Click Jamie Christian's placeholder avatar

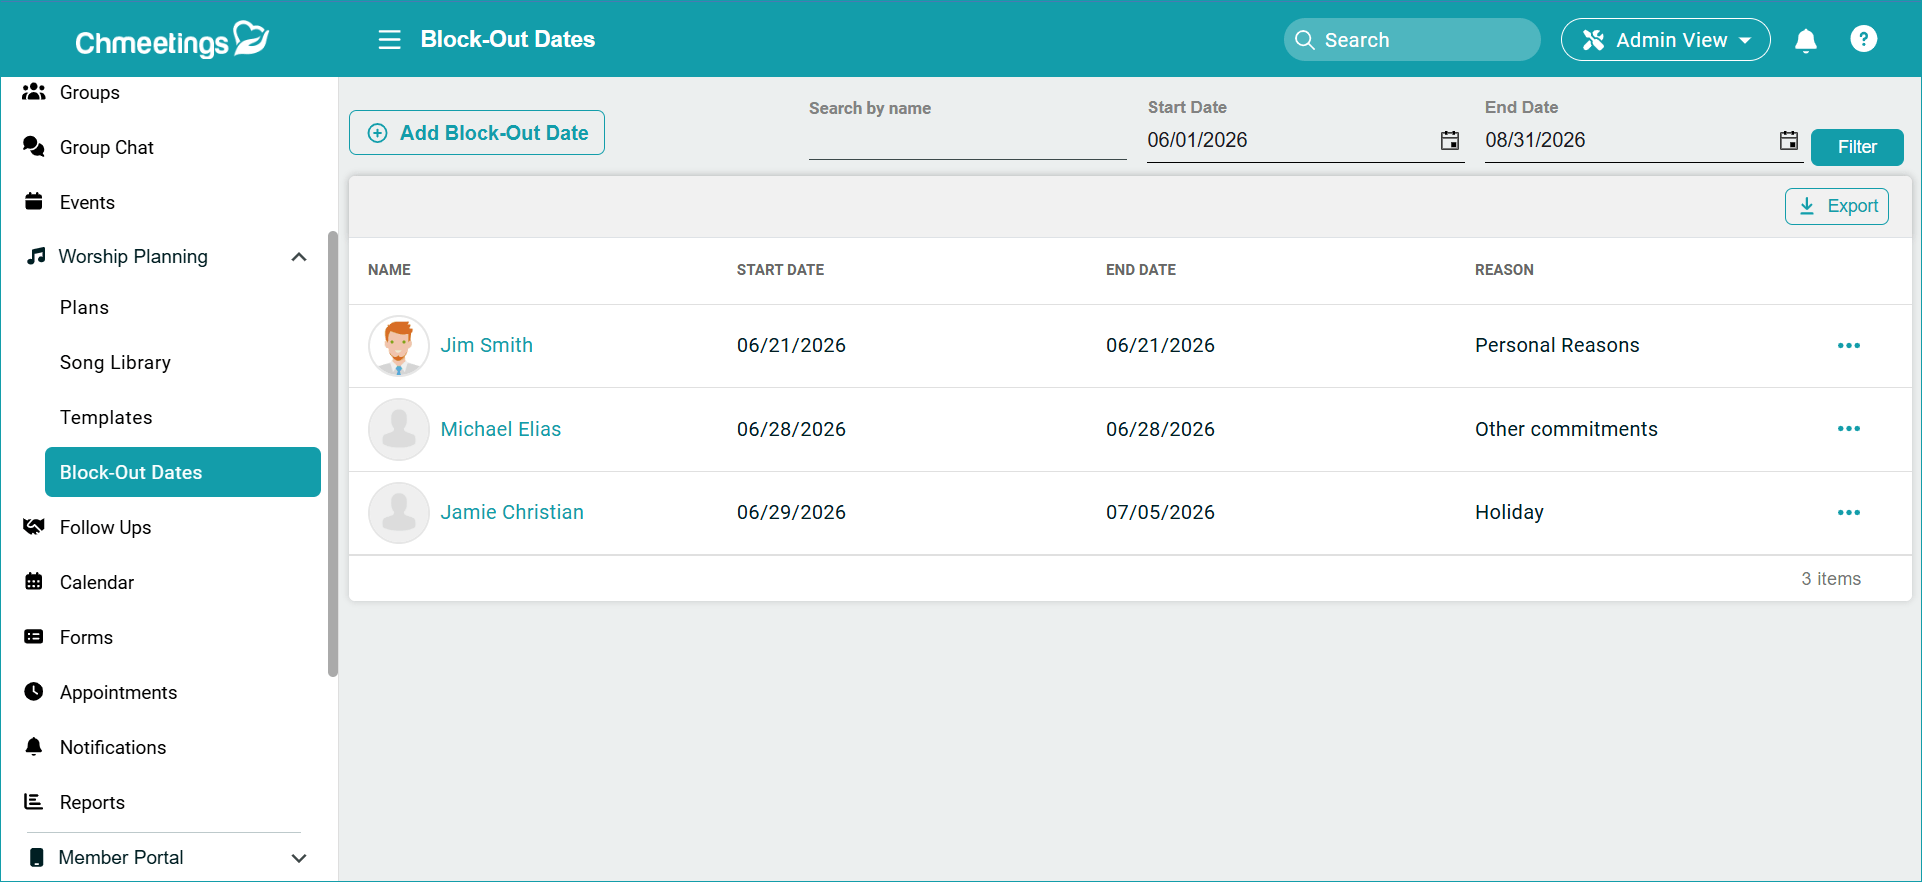tap(399, 513)
